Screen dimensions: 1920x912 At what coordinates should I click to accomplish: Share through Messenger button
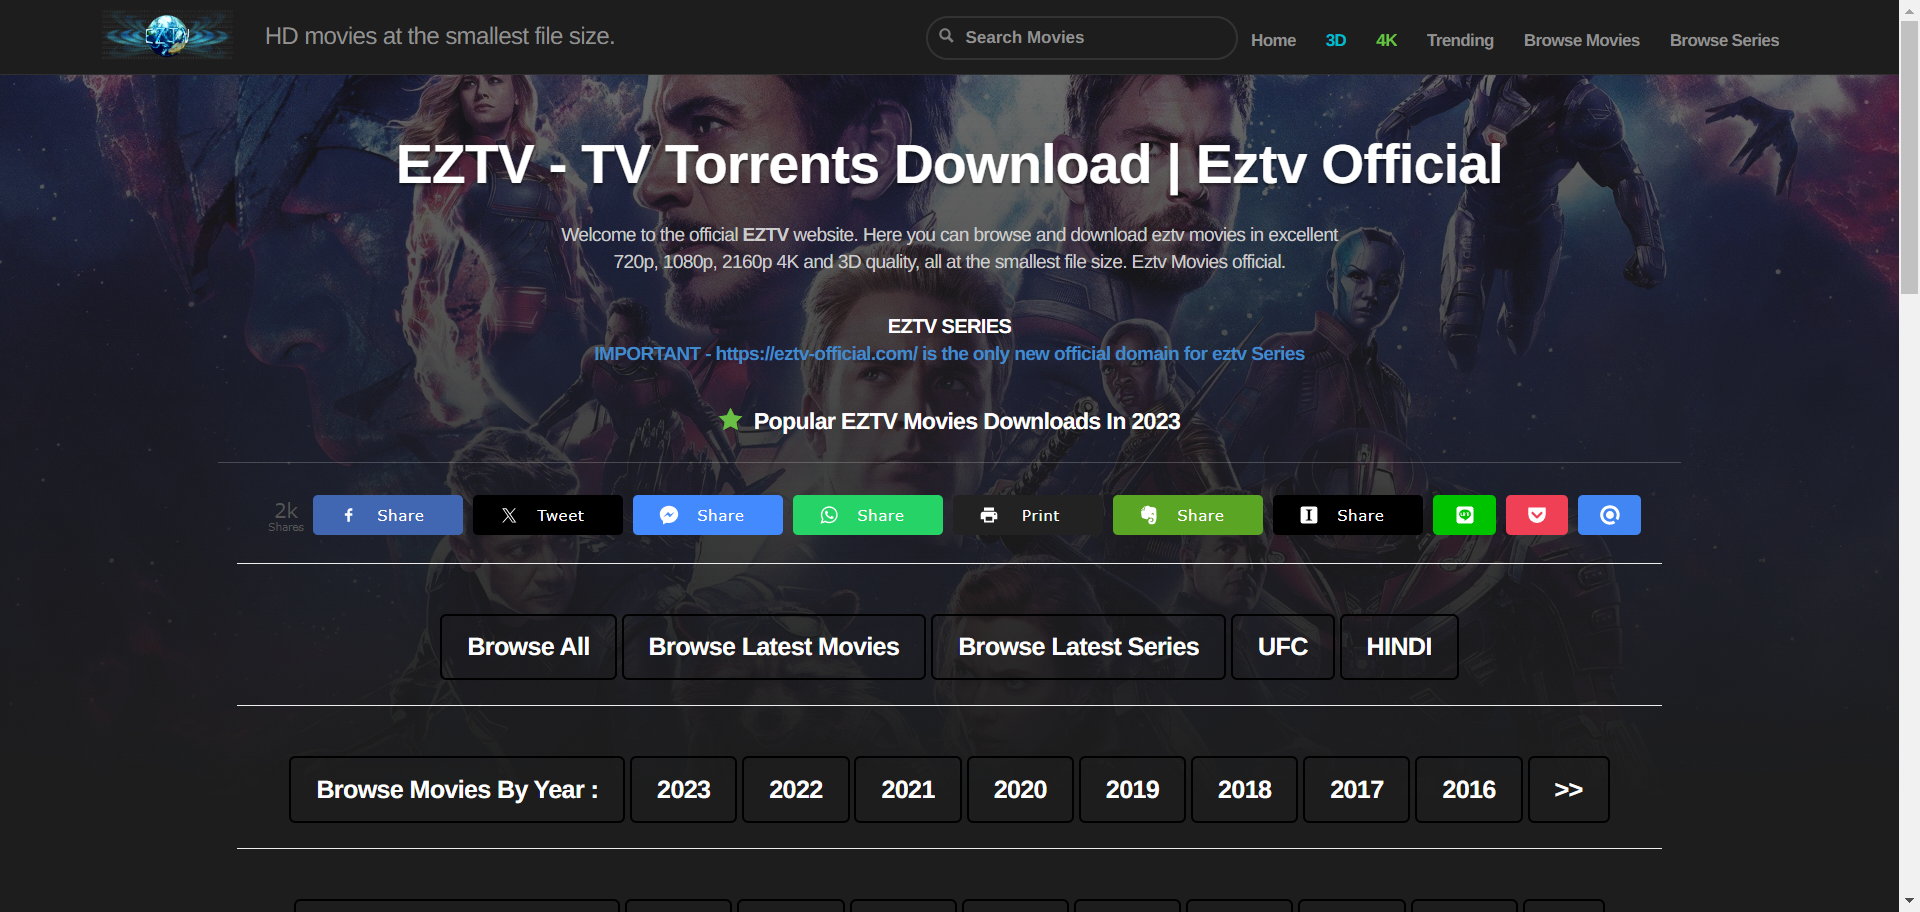708,515
